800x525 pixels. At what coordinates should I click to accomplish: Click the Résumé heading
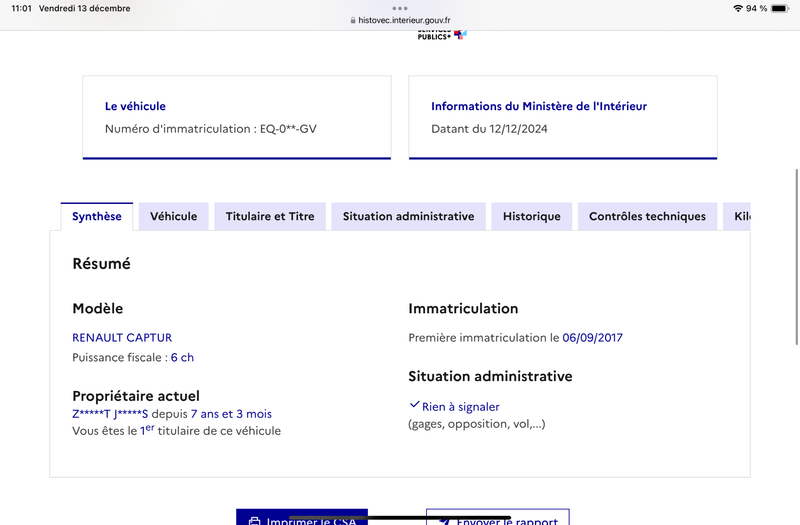pos(102,264)
